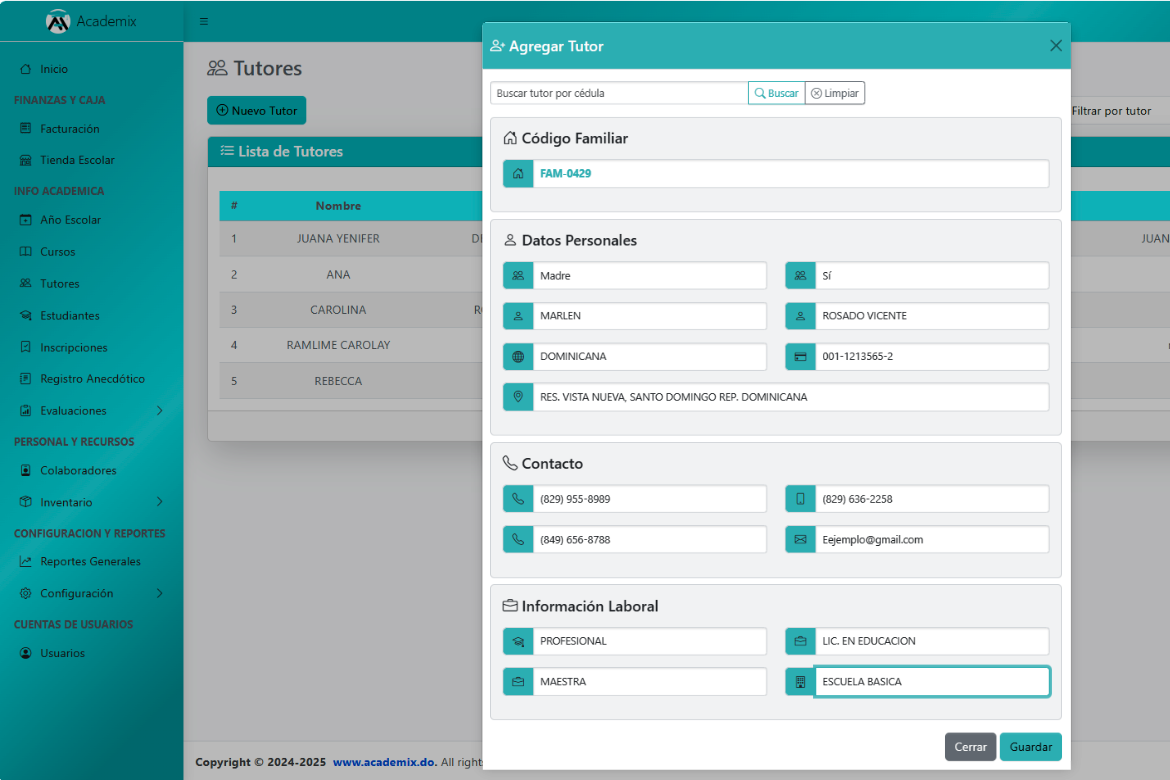The height and width of the screenshot is (780, 1170).
Task: Click the globe icon beside DOMINICANA
Action: tap(518, 357)
